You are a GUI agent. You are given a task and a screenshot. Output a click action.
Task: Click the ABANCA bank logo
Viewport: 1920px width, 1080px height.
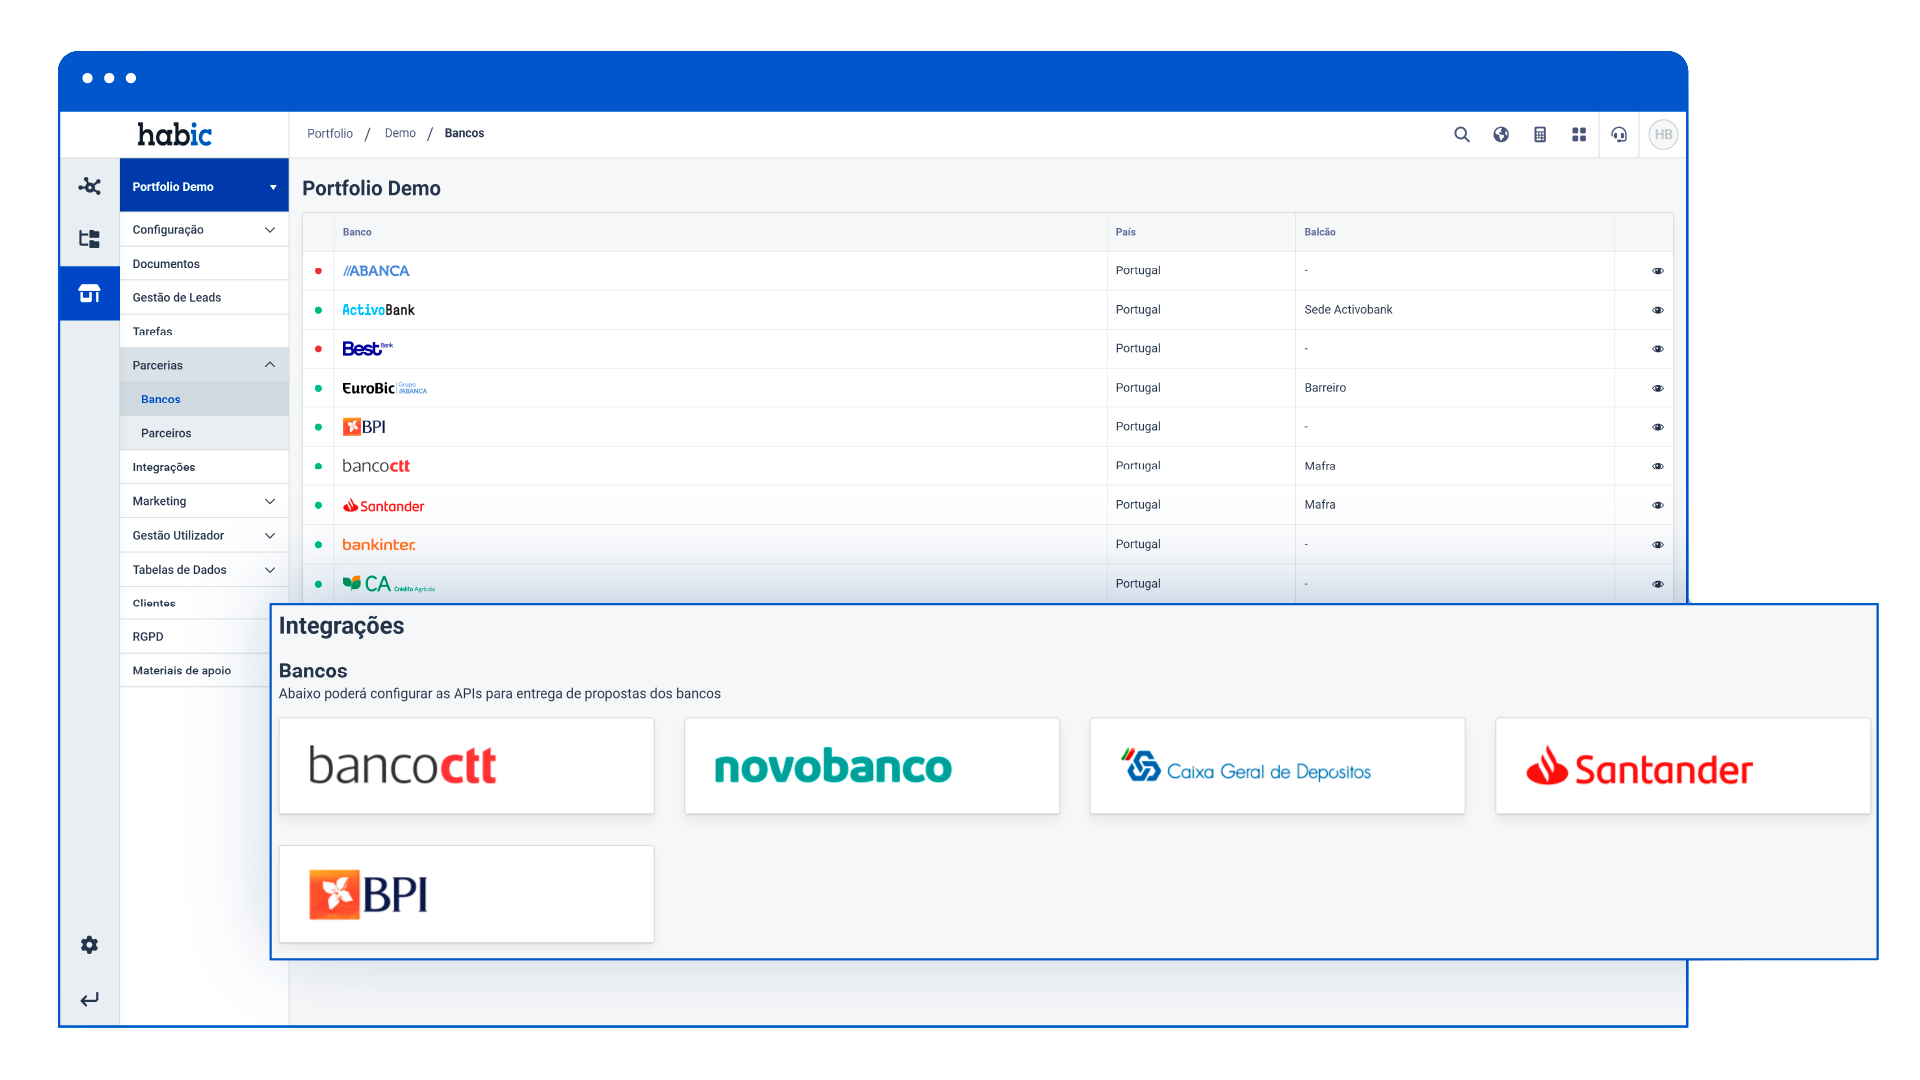pos(376,271)
